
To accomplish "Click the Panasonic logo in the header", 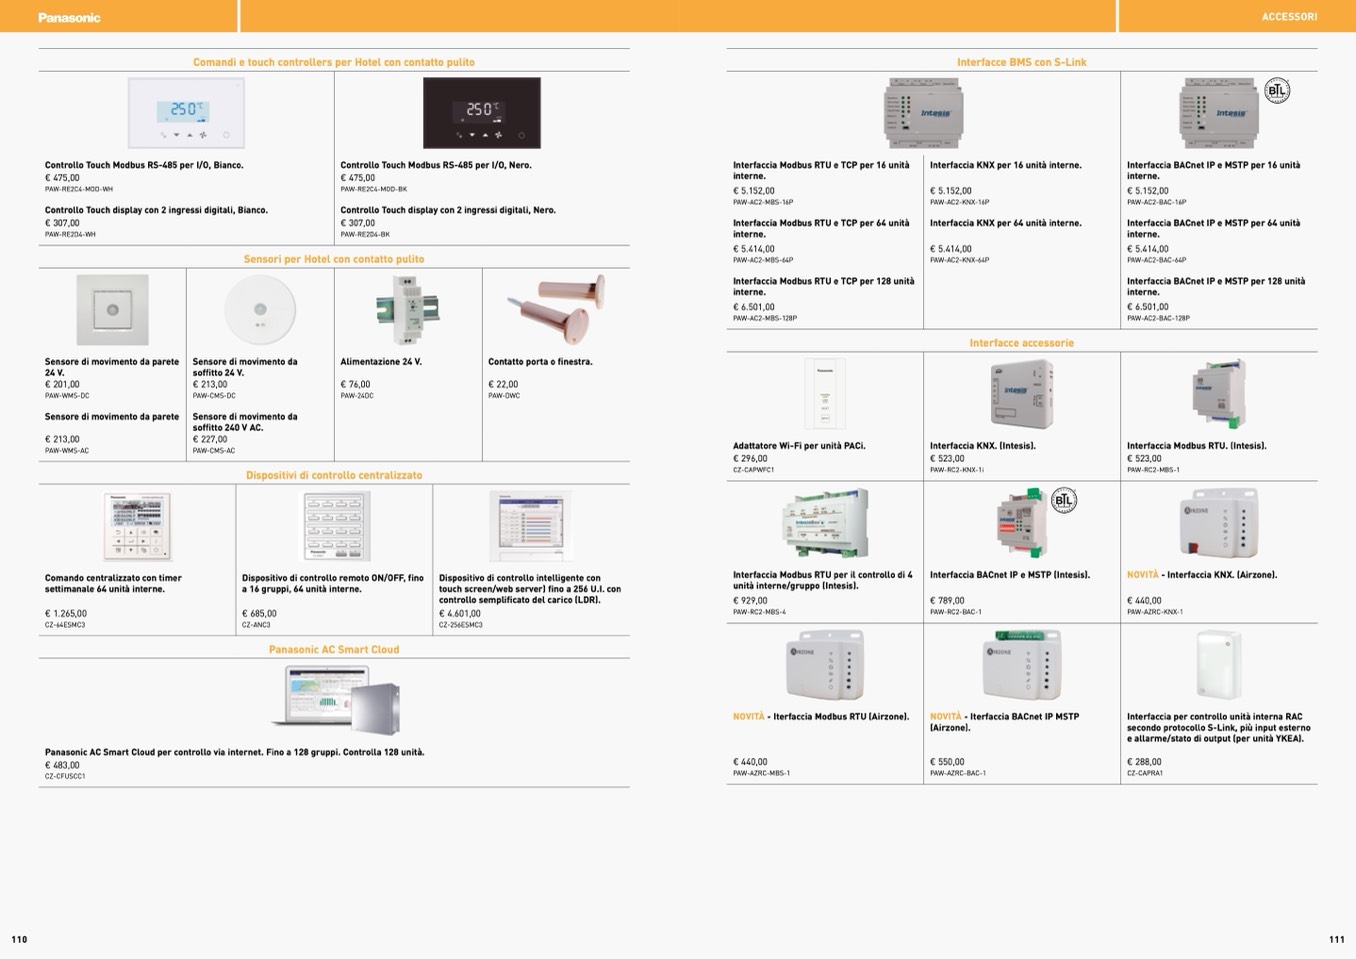I will (69, 17).
